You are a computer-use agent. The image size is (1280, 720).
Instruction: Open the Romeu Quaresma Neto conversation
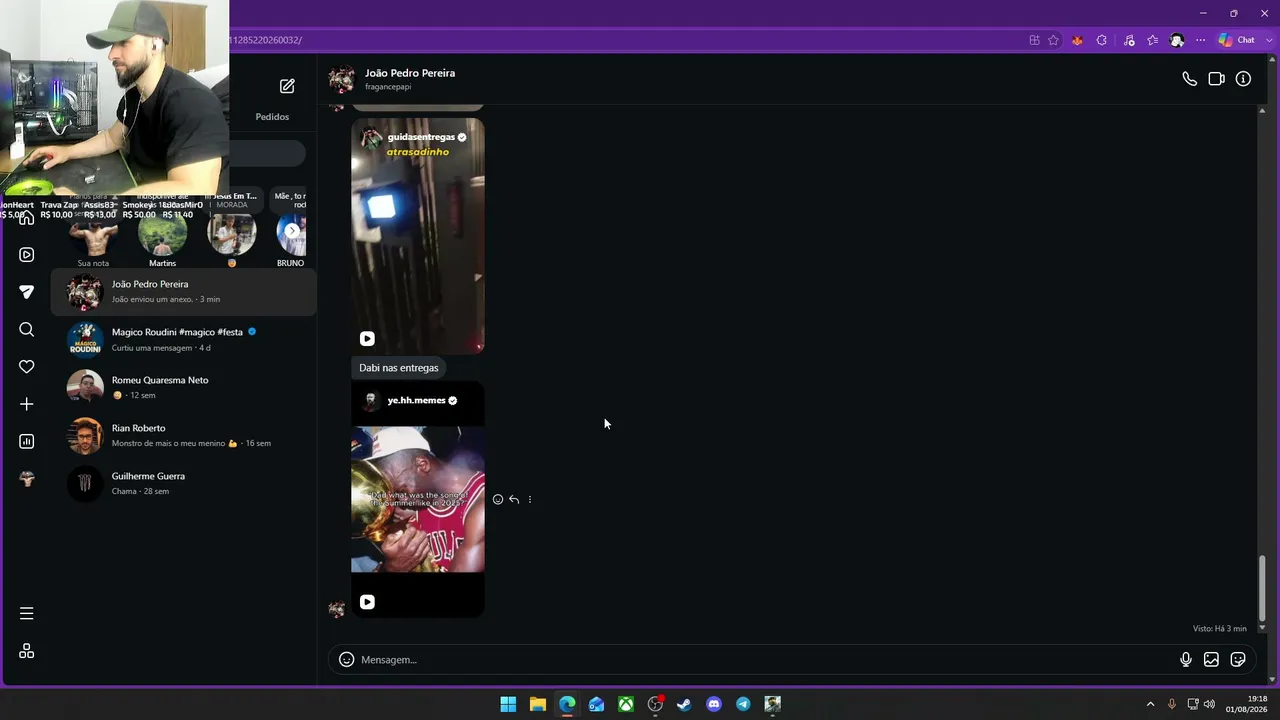tap(184, 388)
